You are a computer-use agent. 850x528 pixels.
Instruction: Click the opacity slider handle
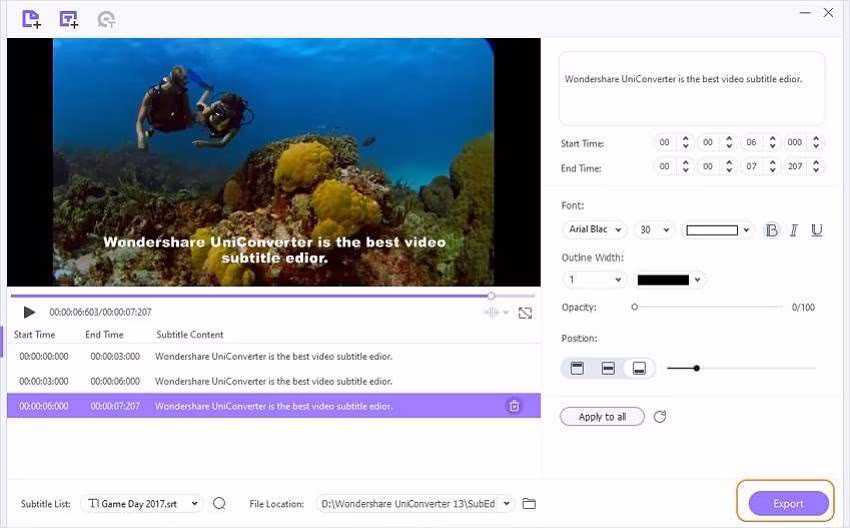coord(634,307)
